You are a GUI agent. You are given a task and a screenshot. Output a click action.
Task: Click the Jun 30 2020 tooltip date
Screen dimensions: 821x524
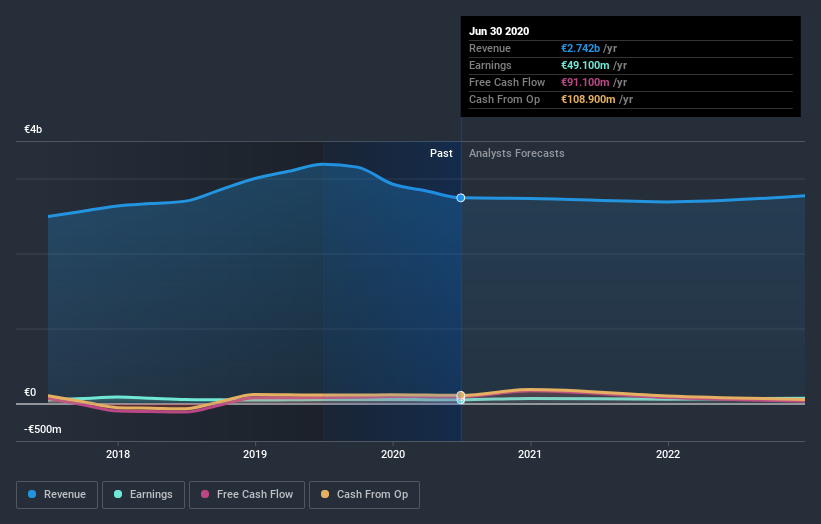pos(499,31)
